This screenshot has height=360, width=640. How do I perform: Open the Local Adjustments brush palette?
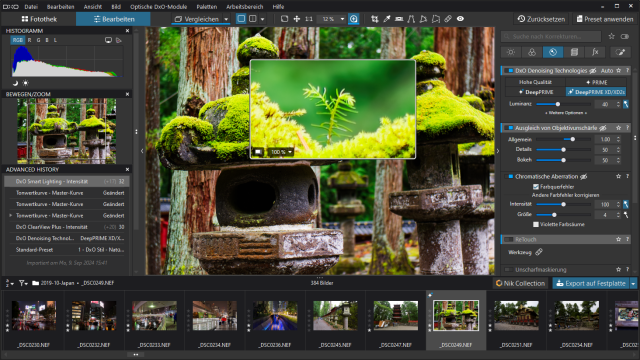(620, 52)
